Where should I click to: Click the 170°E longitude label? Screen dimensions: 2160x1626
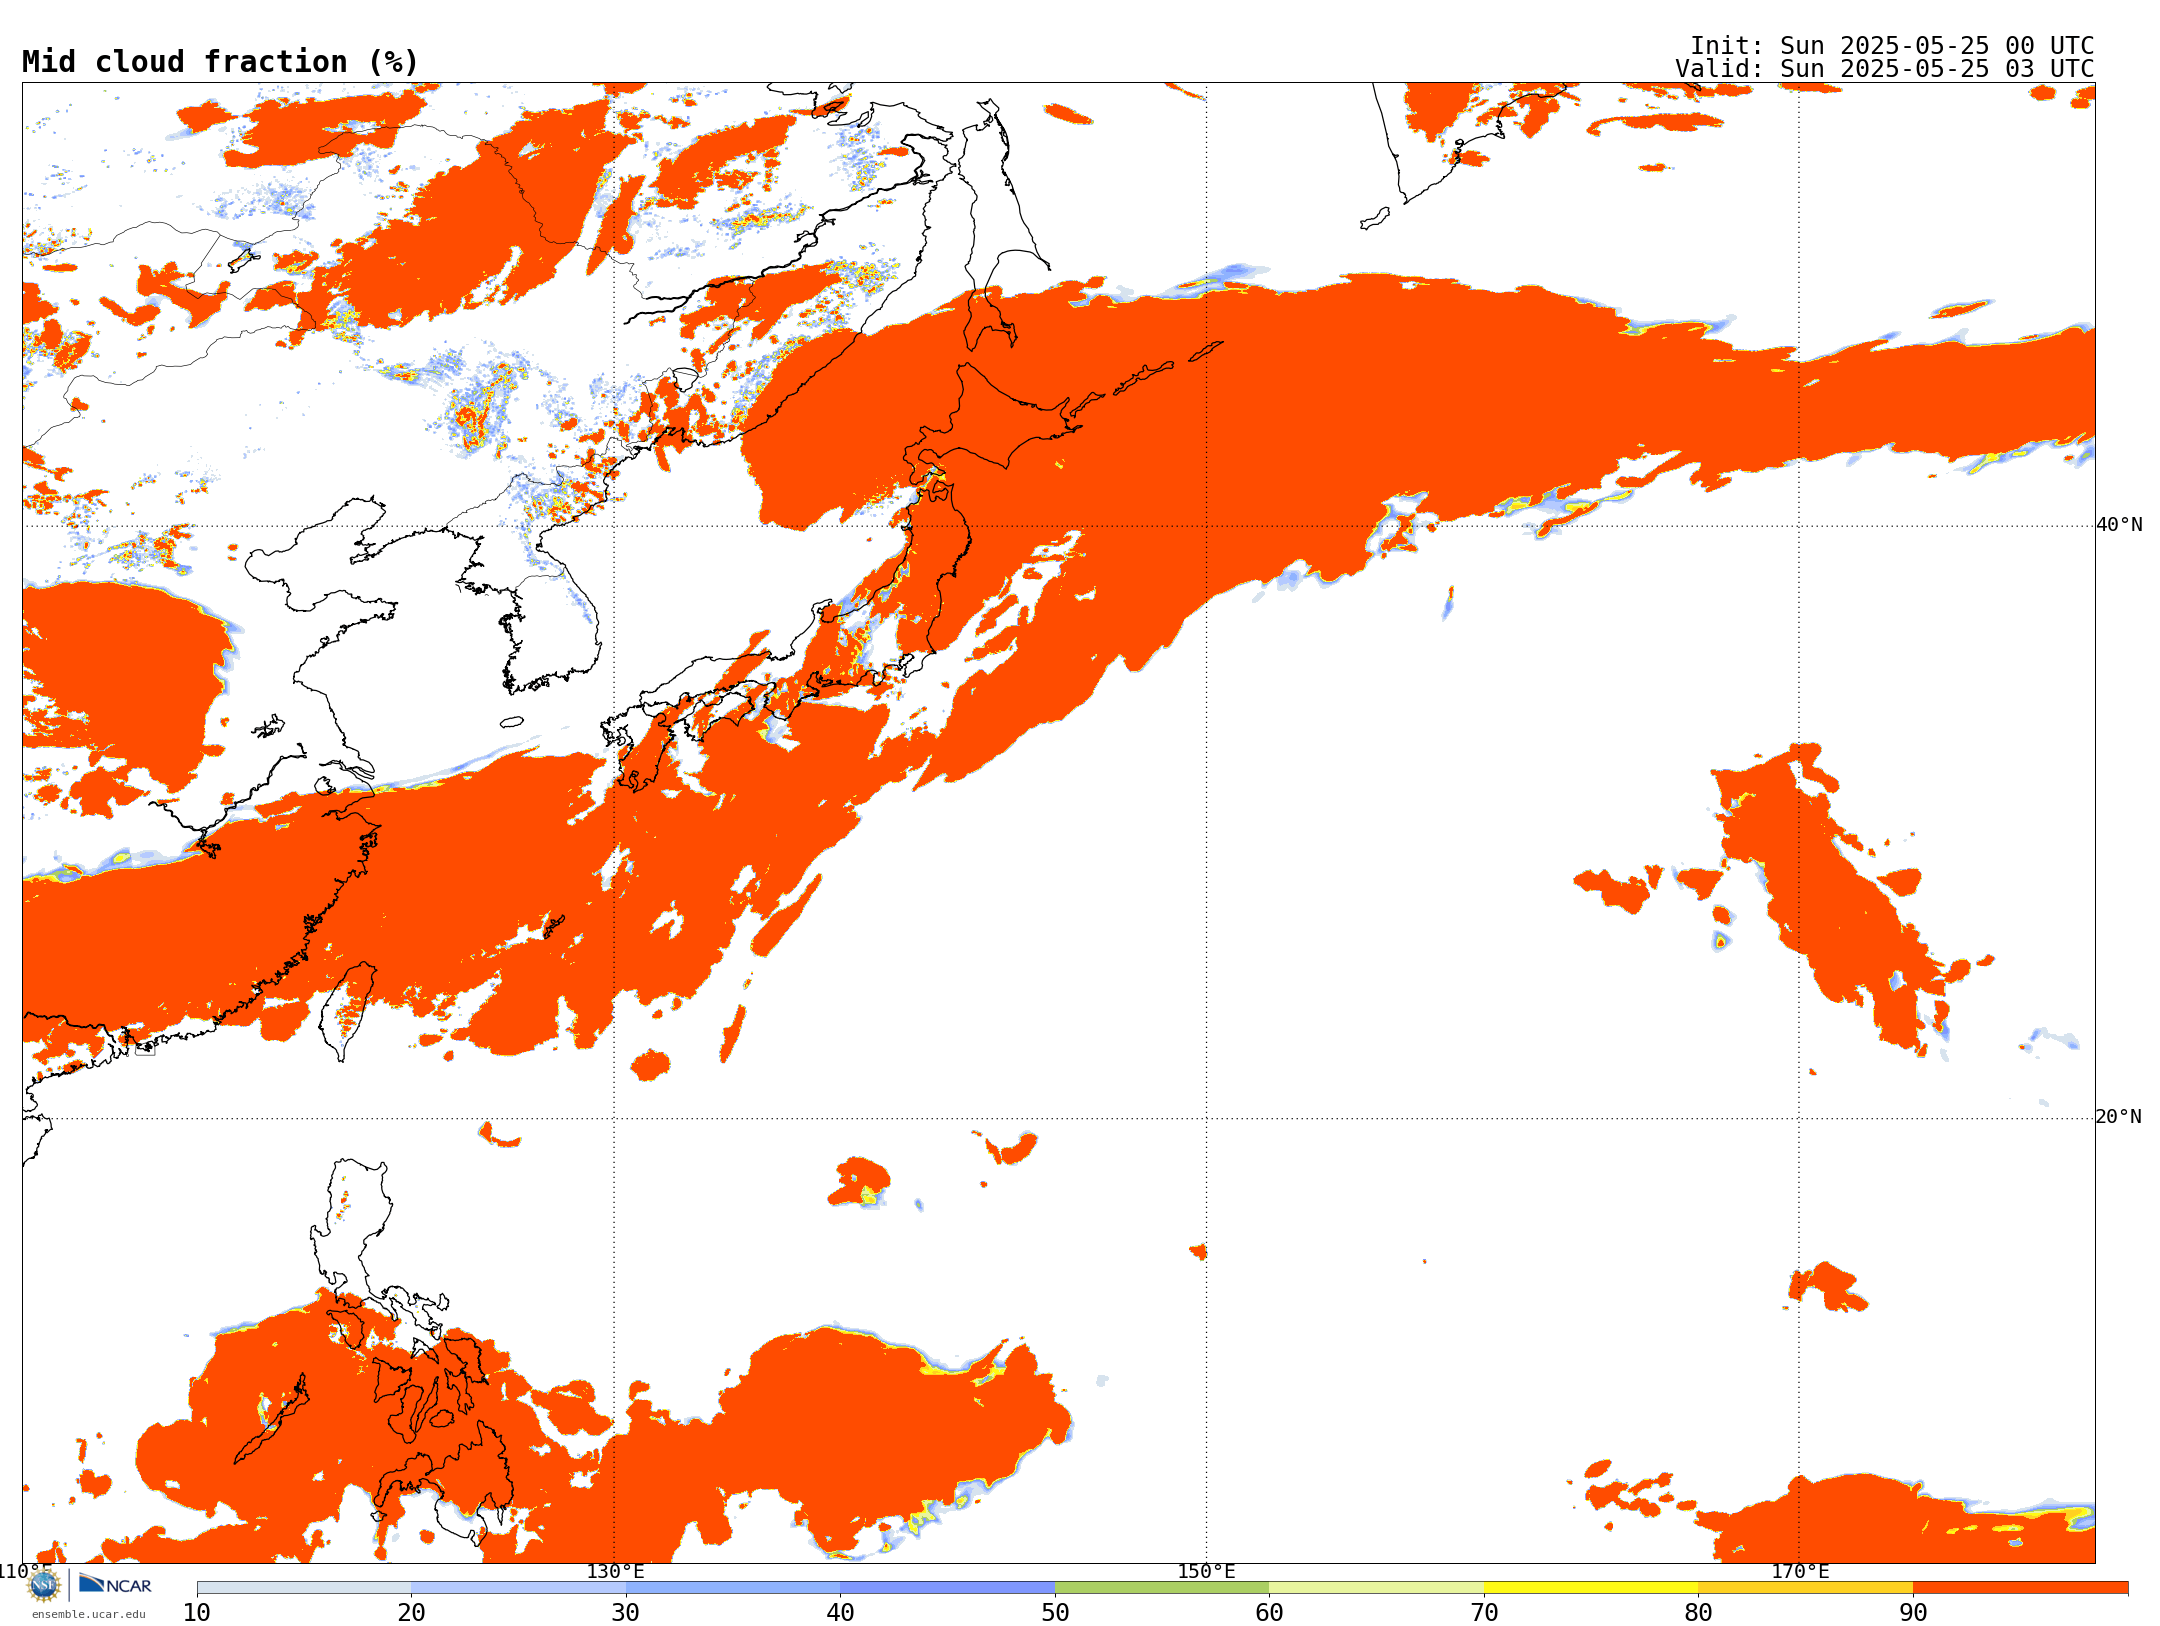pos(1800,1571)
